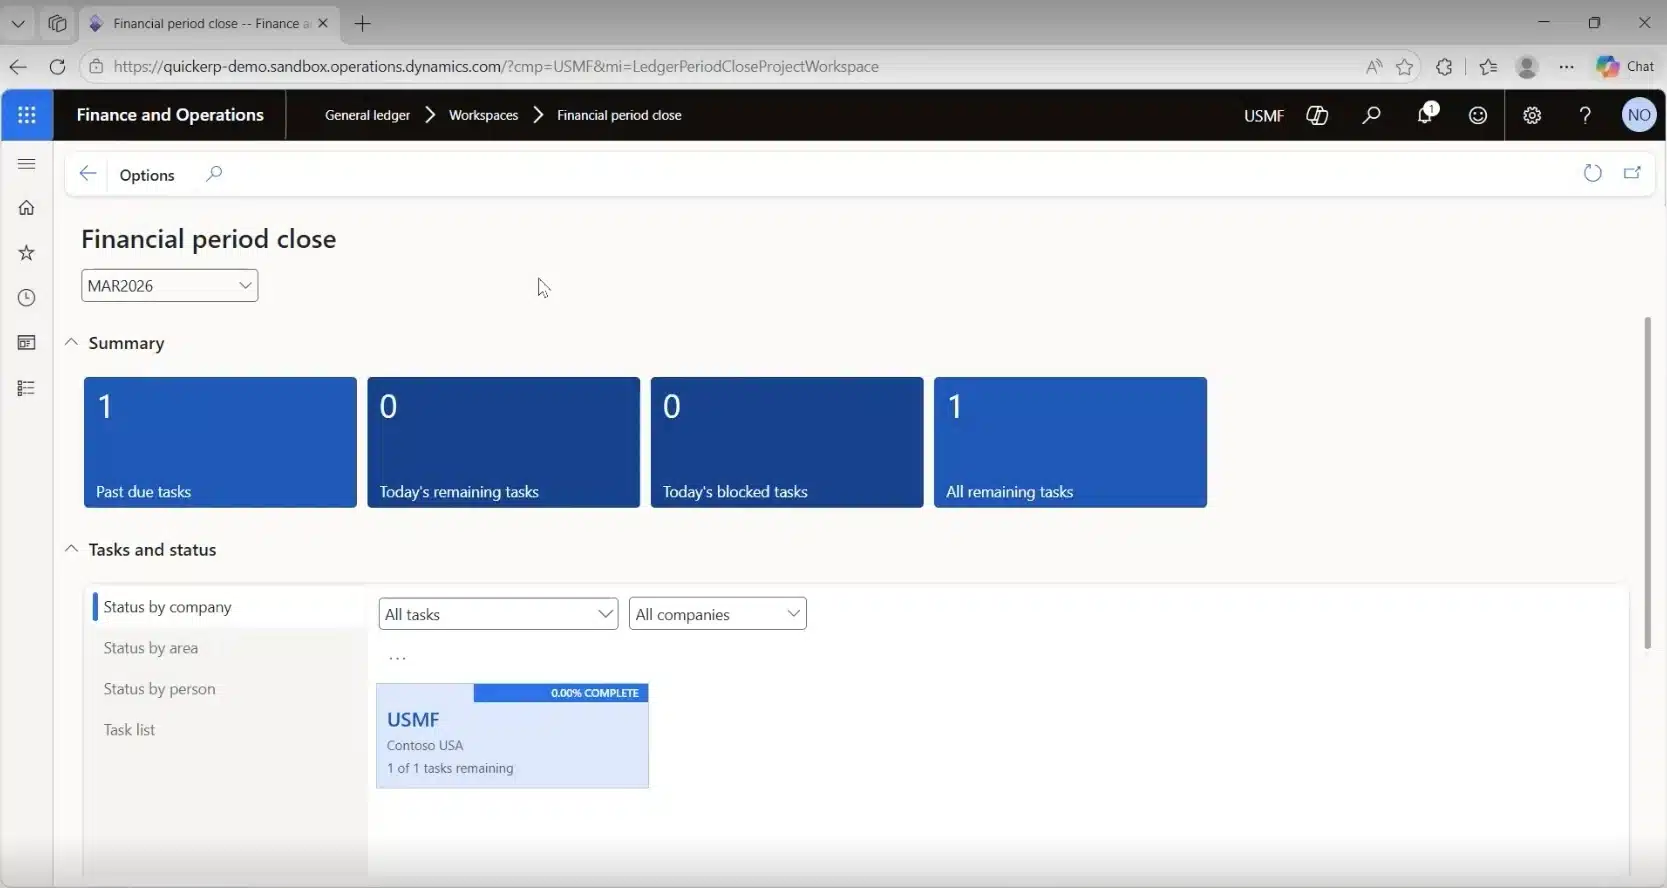Open the All remaining tasks tile
Image resolution: width=1667 pixels, height=888 pixels.
(1070, 442)
